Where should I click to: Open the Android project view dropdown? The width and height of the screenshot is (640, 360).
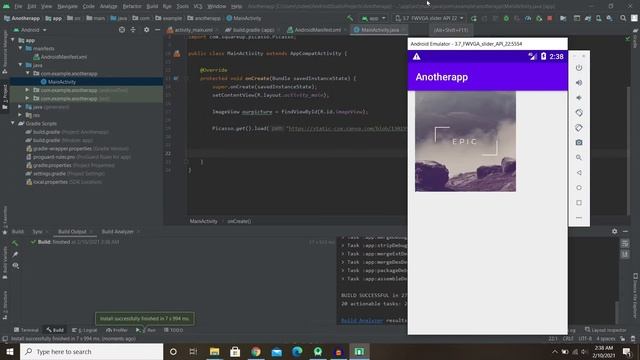[x=31, y=30]
